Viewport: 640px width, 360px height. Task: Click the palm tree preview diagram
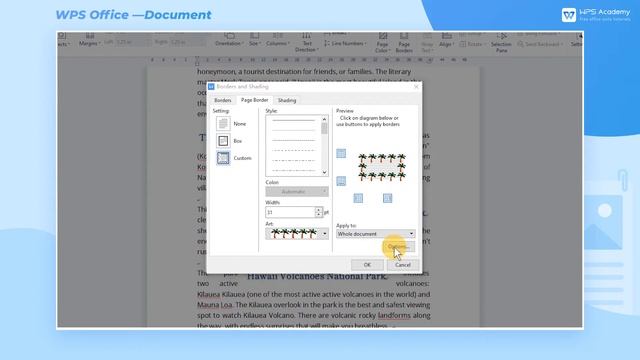pyautogui.click(x=382, y=167)
